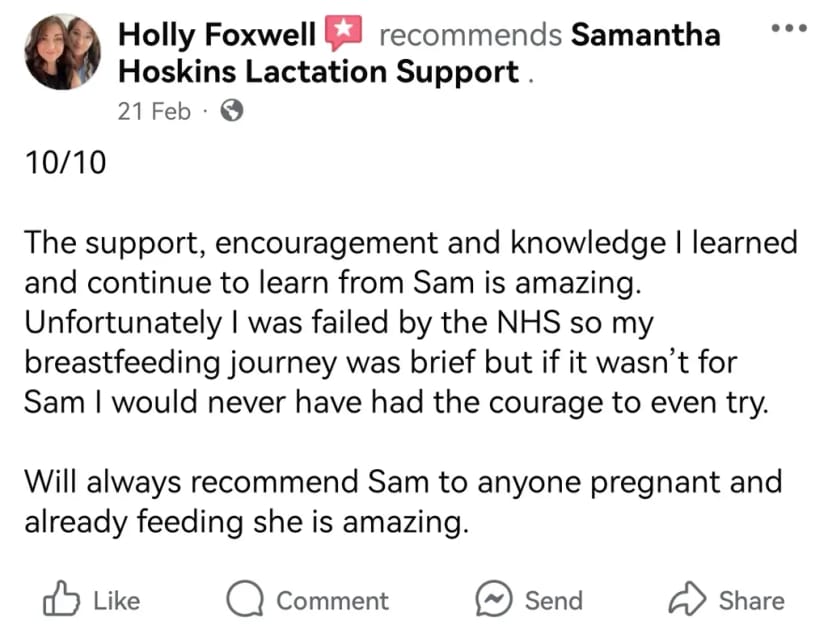This screenshot has width=828, height=634.
Task: Click the Comment button label
Action: pyautogui.click(x=333, y=601)
